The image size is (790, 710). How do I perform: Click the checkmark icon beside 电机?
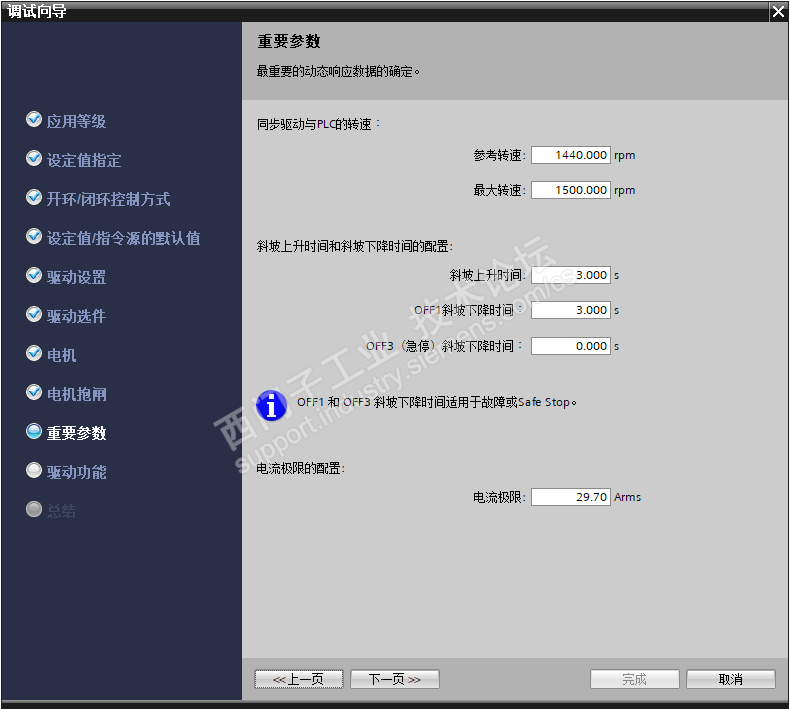(34, 353)
